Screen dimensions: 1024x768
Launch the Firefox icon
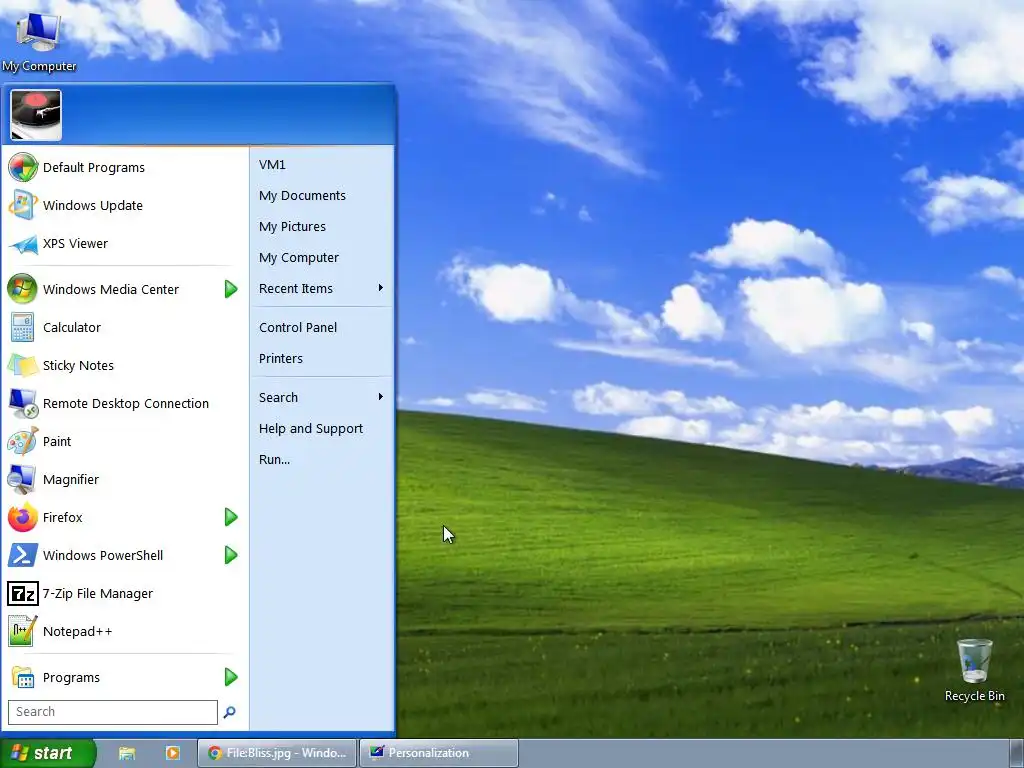click(23, 517)
